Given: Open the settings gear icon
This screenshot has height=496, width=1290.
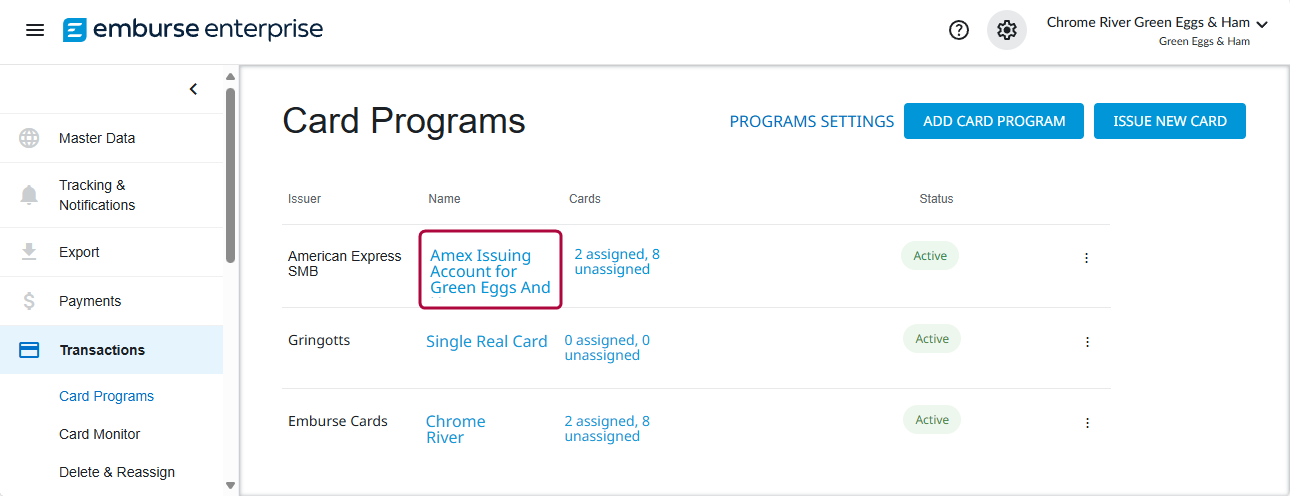Looking at the screenshot, I should [x=1006, y=30].
